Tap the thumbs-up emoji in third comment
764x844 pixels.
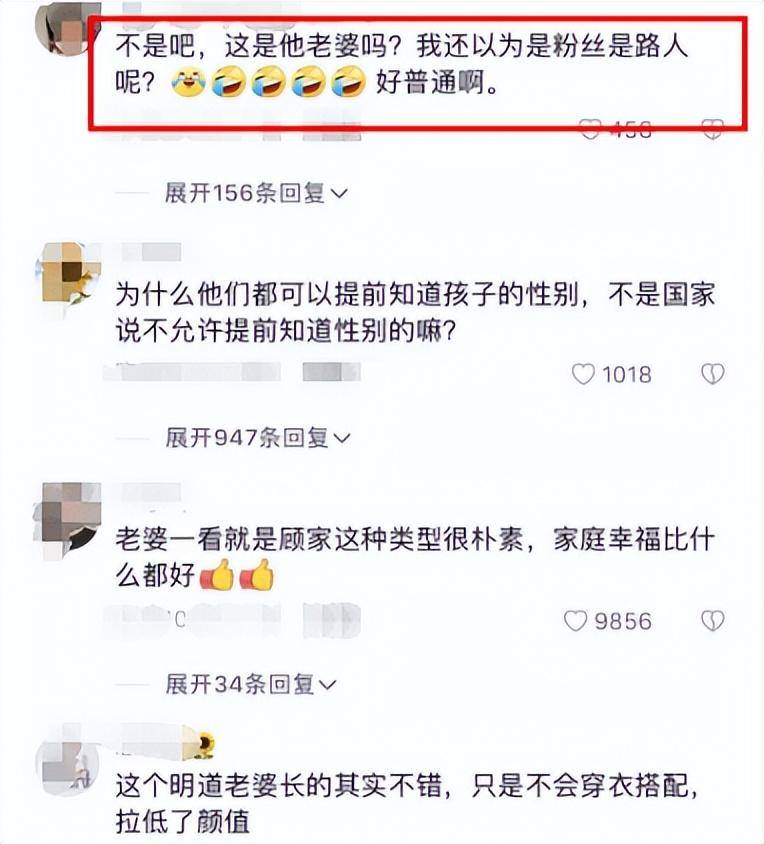237,575
